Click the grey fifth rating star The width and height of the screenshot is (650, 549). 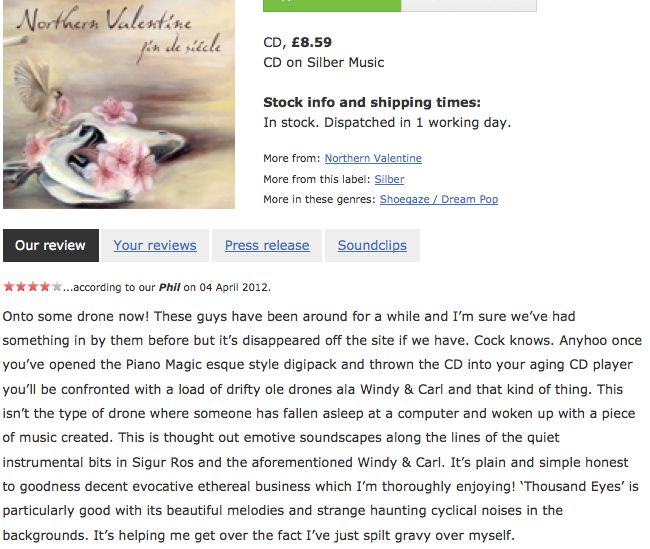[57, 287]
